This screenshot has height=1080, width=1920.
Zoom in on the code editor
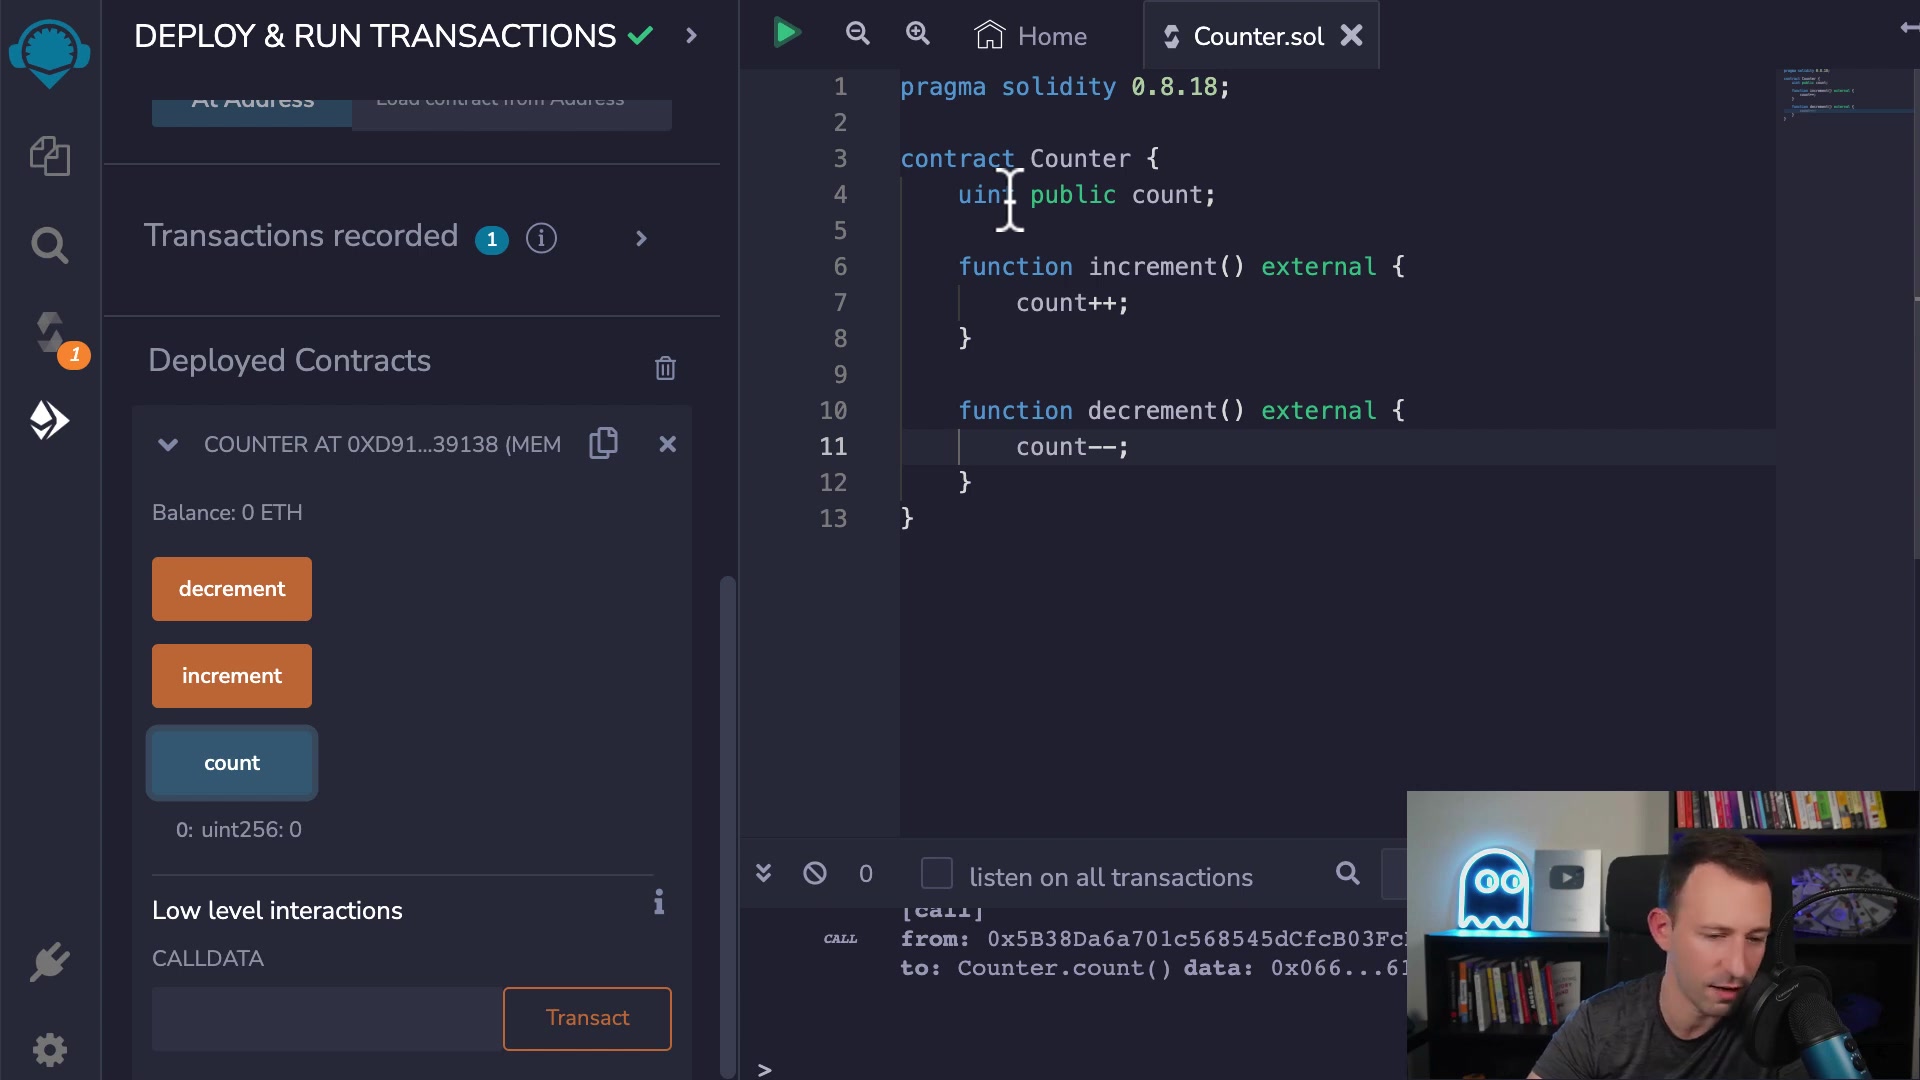[918, 33]
